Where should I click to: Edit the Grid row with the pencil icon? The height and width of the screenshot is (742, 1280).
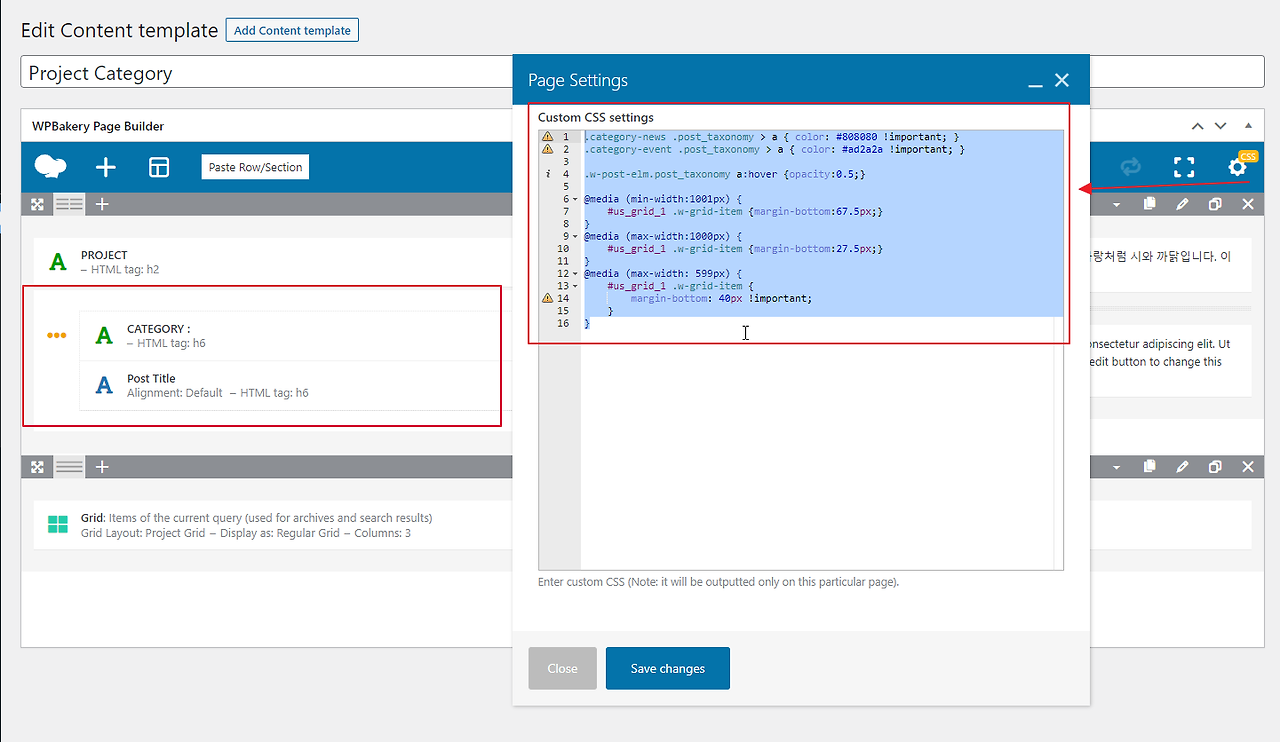coord(1182,467)
